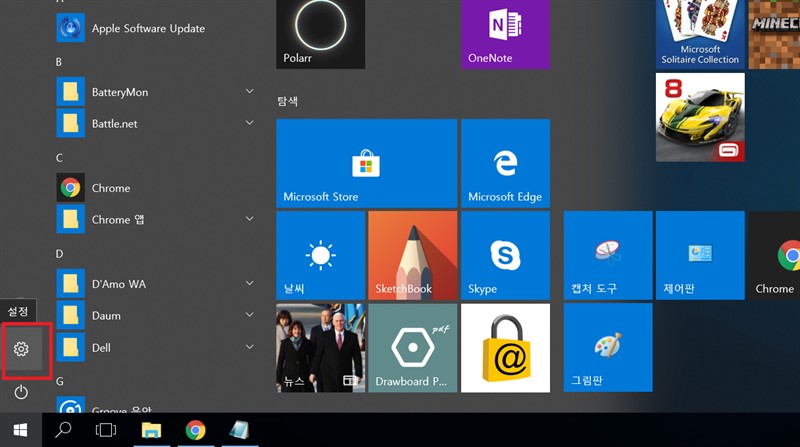Open the Skype tile
800x447 pixels.
(x=505, y=256)
